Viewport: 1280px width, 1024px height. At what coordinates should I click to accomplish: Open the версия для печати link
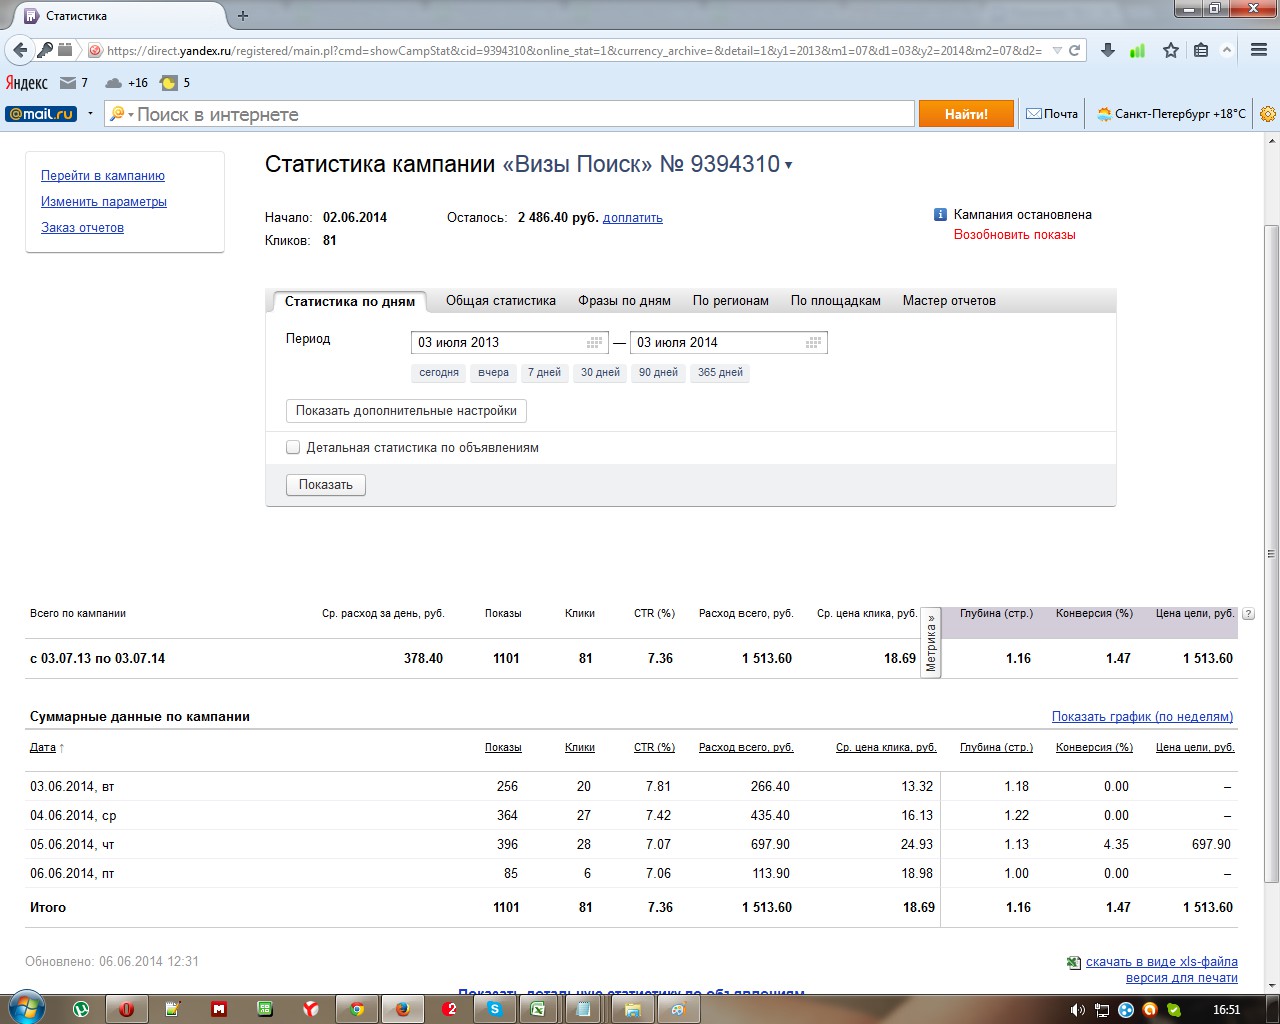[1182, 978]
